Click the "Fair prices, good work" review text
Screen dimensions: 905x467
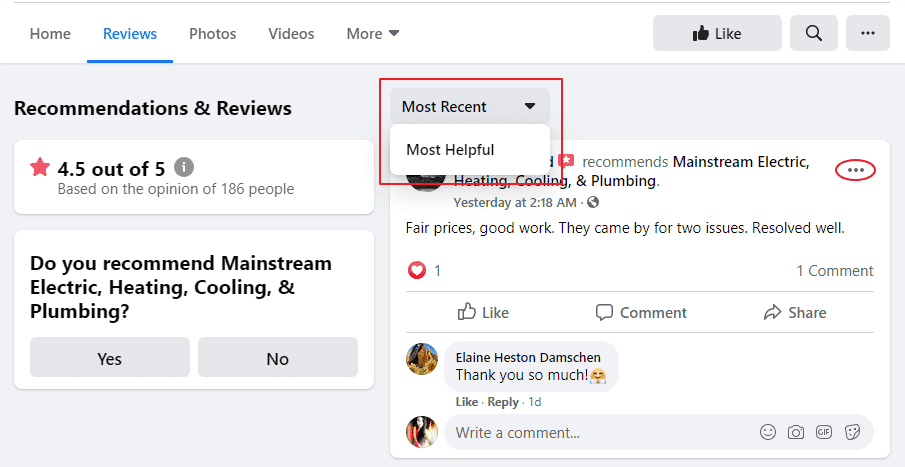pos(625,228)
